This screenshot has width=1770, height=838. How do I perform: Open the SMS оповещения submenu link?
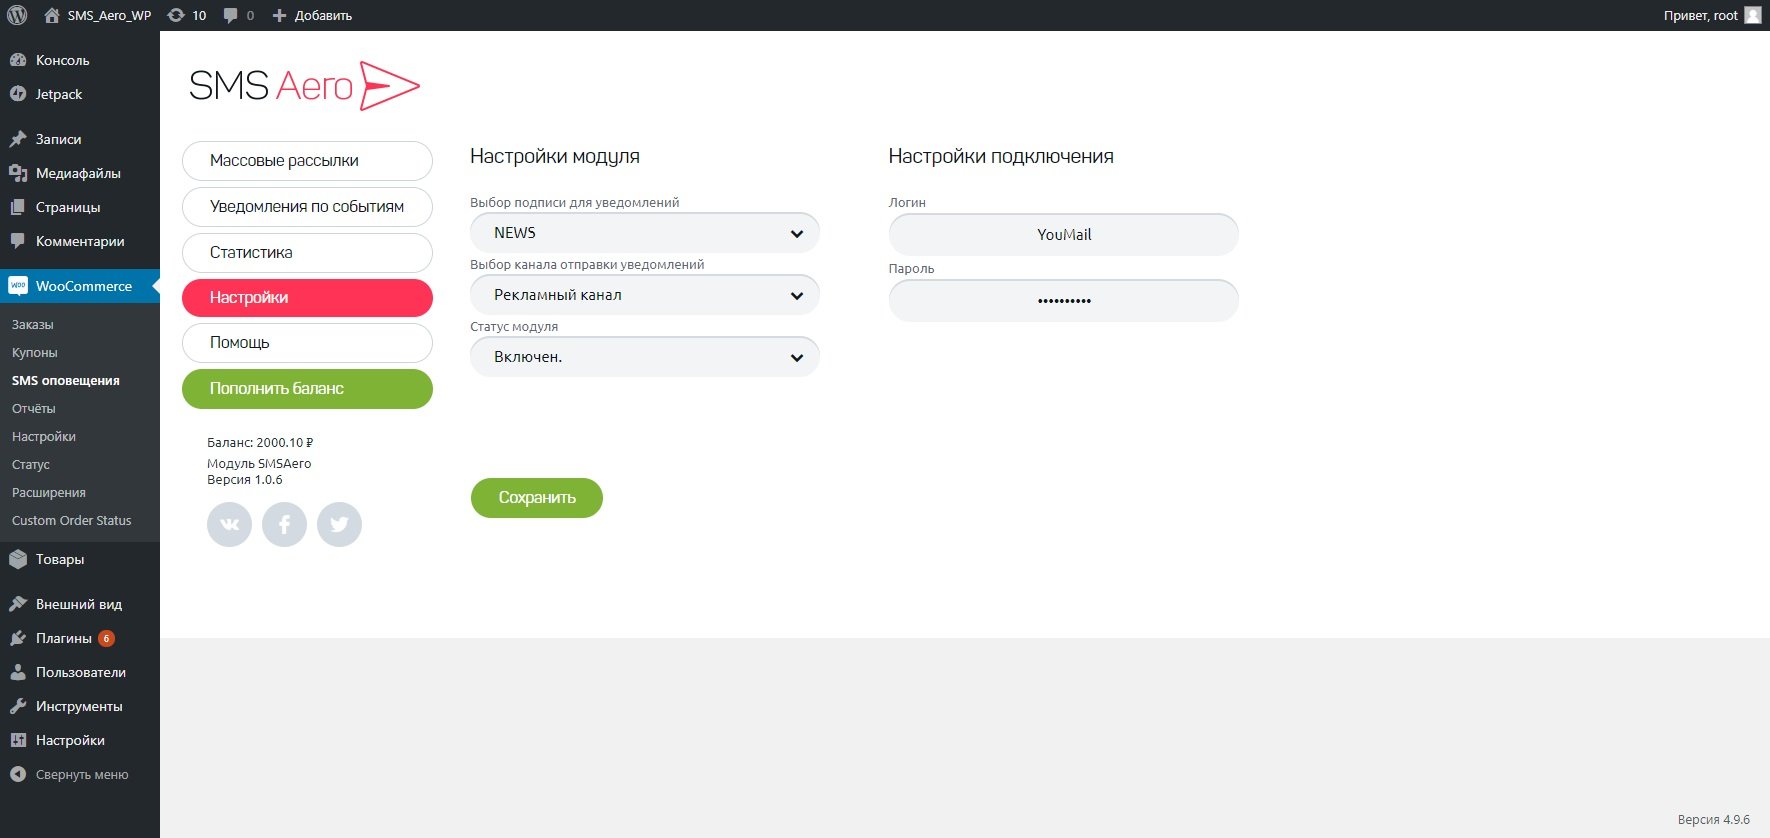[66, 380]
